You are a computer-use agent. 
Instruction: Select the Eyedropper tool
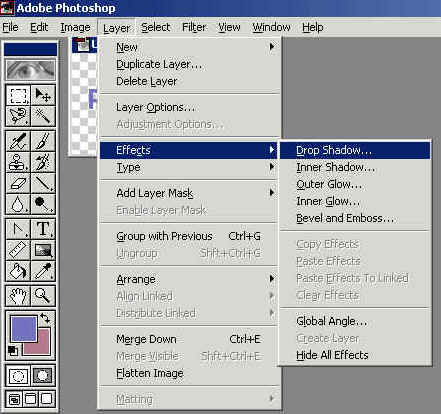click(x=43, y=271)
